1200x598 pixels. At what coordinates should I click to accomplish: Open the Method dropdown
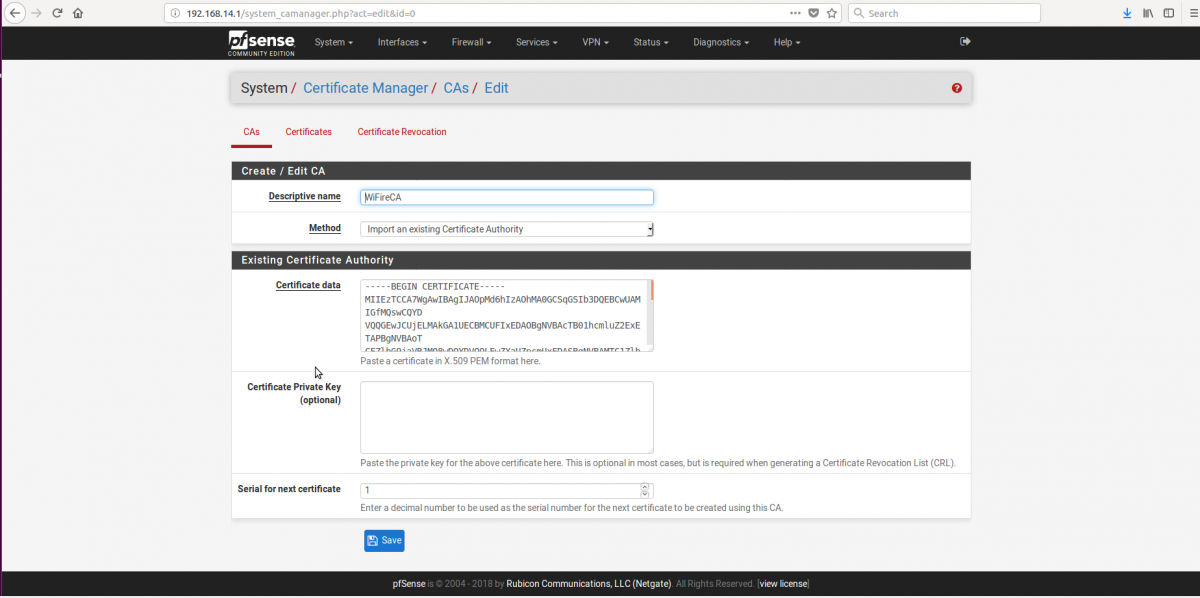(507, 229)
